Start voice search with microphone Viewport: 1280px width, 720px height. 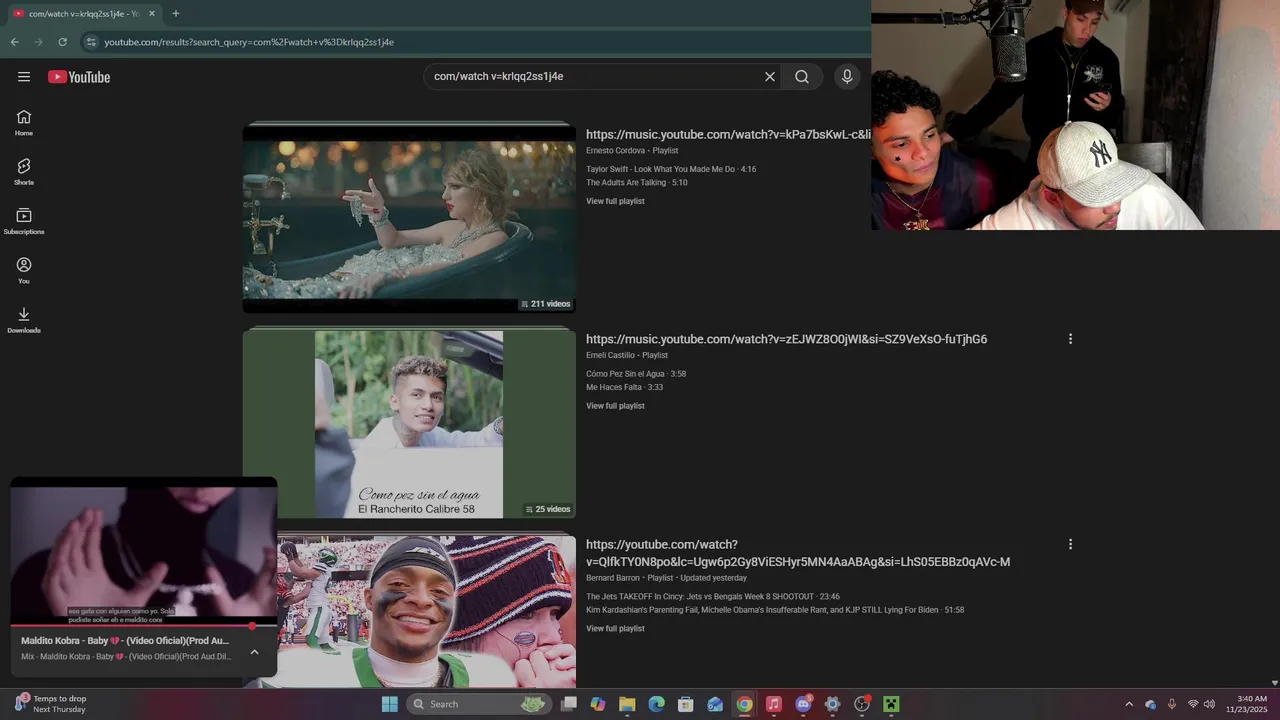point(847,77)
